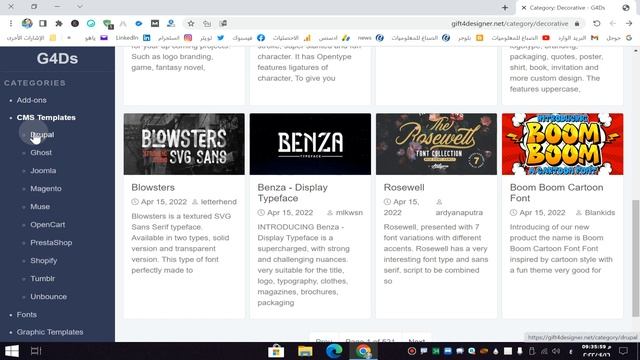Viewport: 640px width, 360px height.
Task: Open the Add-ons category
Action: [31, 100]
